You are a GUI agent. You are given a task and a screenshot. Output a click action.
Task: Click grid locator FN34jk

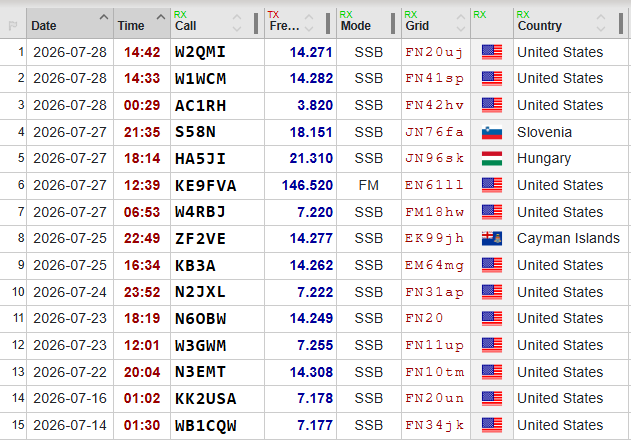point(434,425)
